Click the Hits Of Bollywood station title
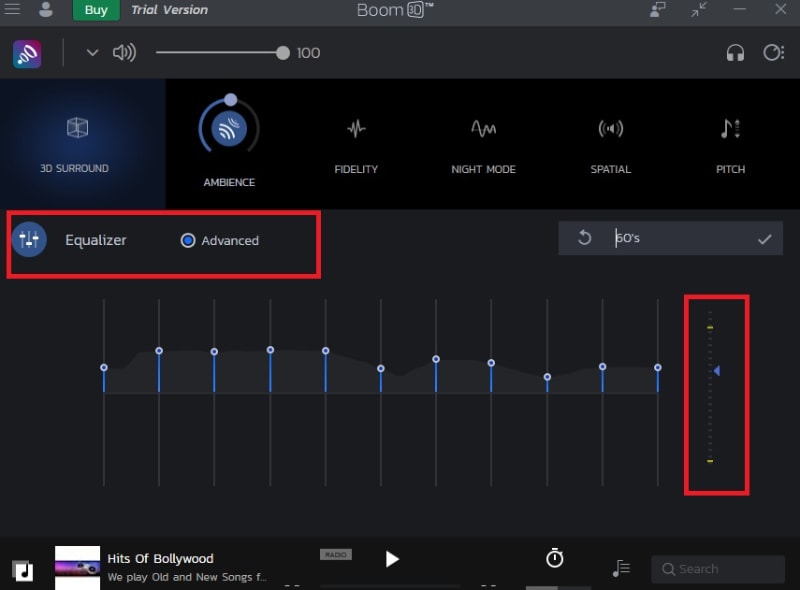Image resolution: width=800 pixels, height=590 pixels. click(160, 559)
